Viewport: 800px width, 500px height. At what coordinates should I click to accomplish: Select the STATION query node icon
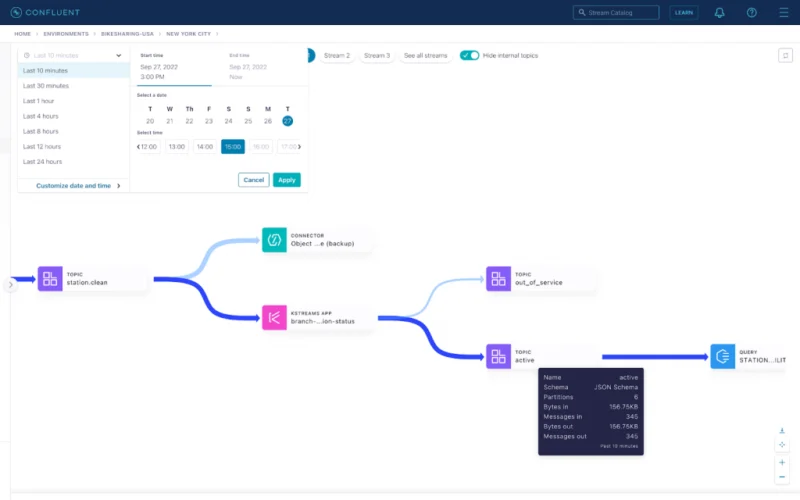click(x=723, y=356)
